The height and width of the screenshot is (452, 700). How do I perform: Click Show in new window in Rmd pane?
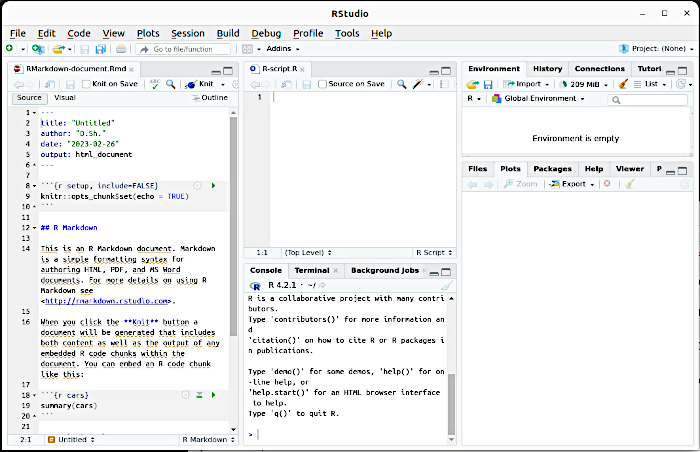[x=50, y=84]
